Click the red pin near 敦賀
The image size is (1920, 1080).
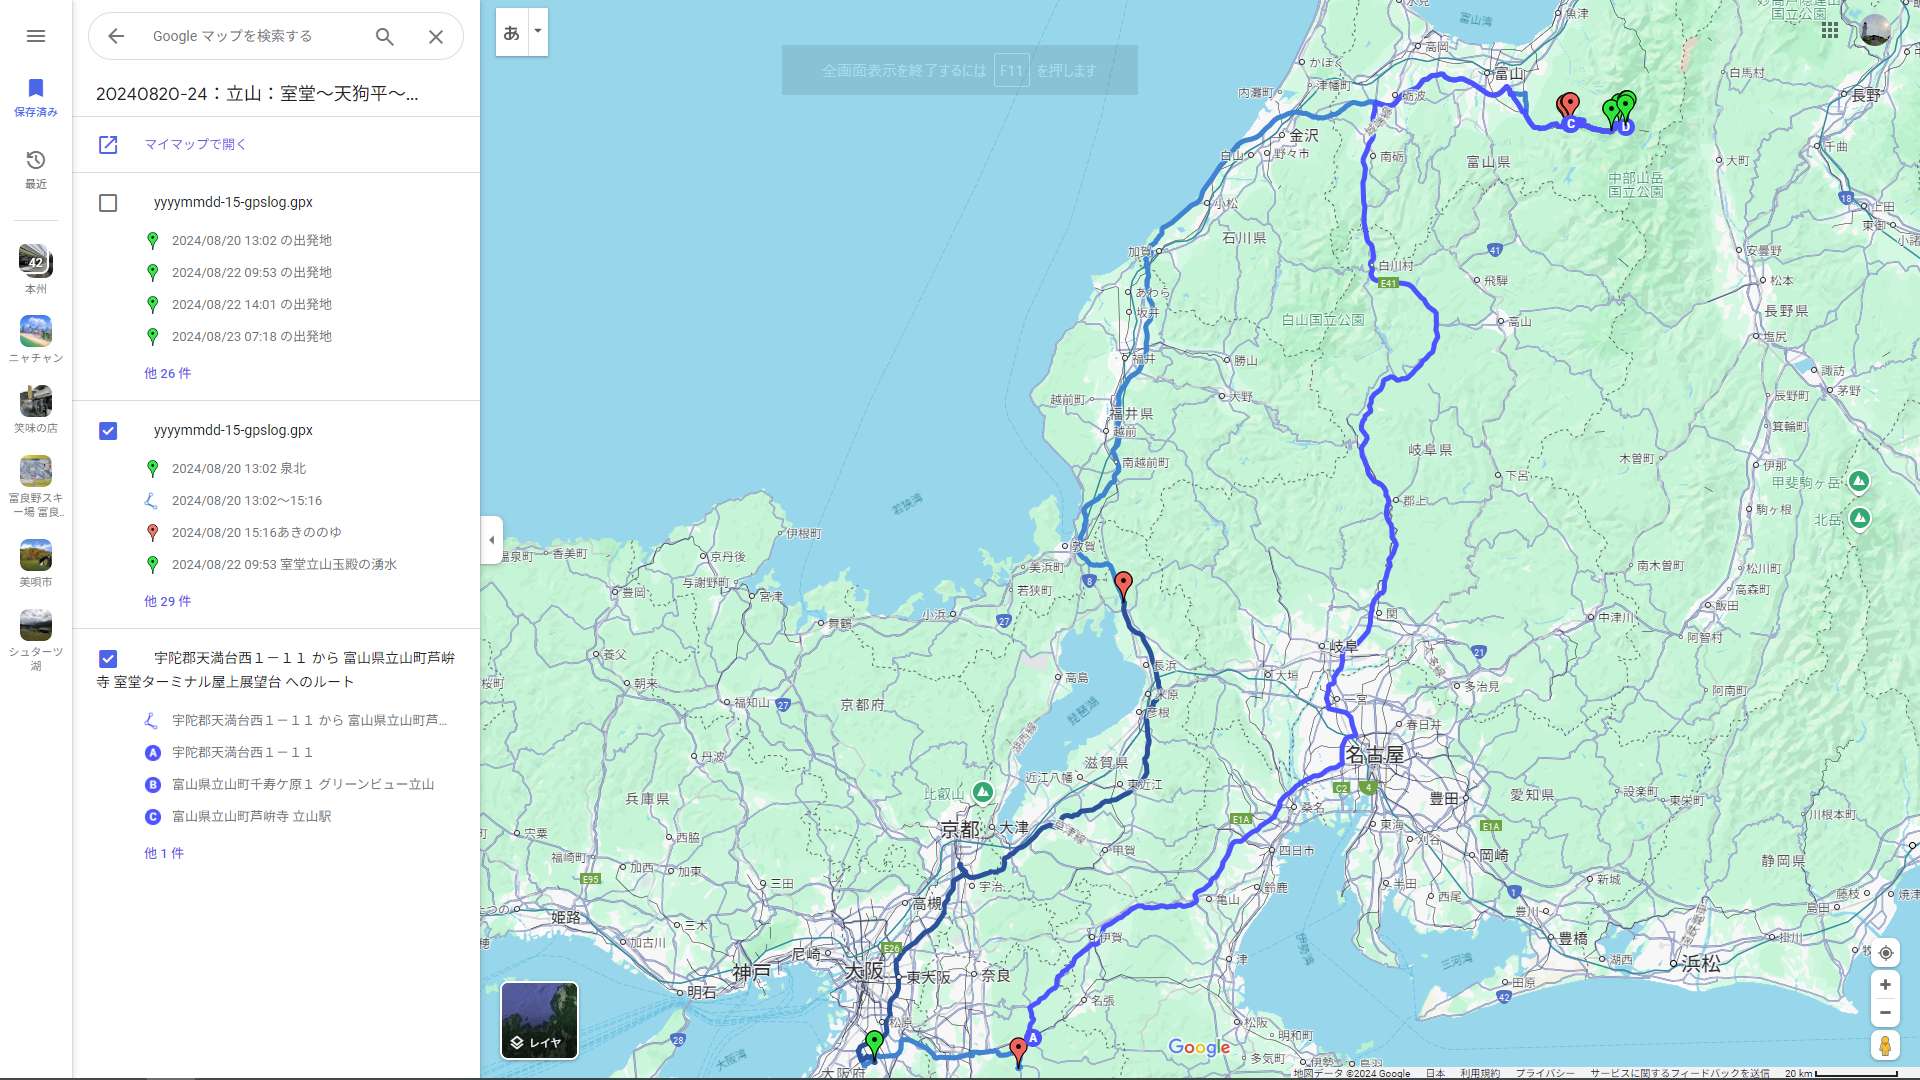point(1123,583)
